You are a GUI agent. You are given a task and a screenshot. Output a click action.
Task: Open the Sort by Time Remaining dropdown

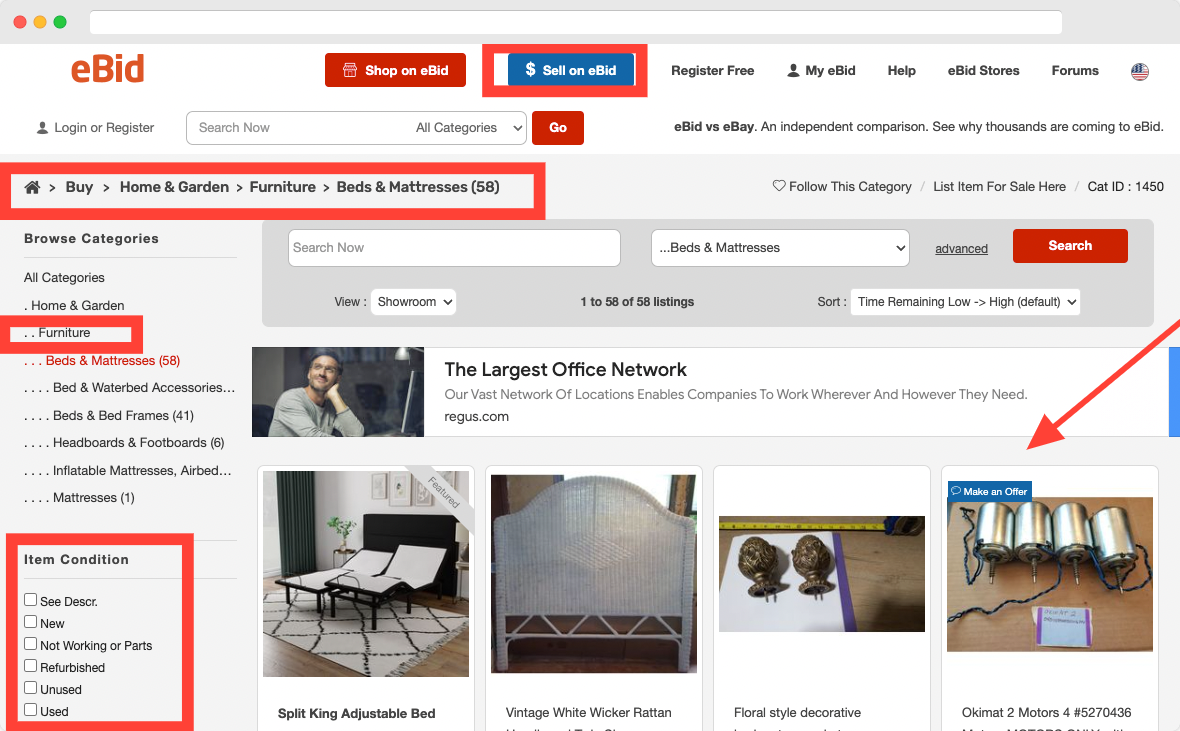pyautogui.click(x=963, y=301)
